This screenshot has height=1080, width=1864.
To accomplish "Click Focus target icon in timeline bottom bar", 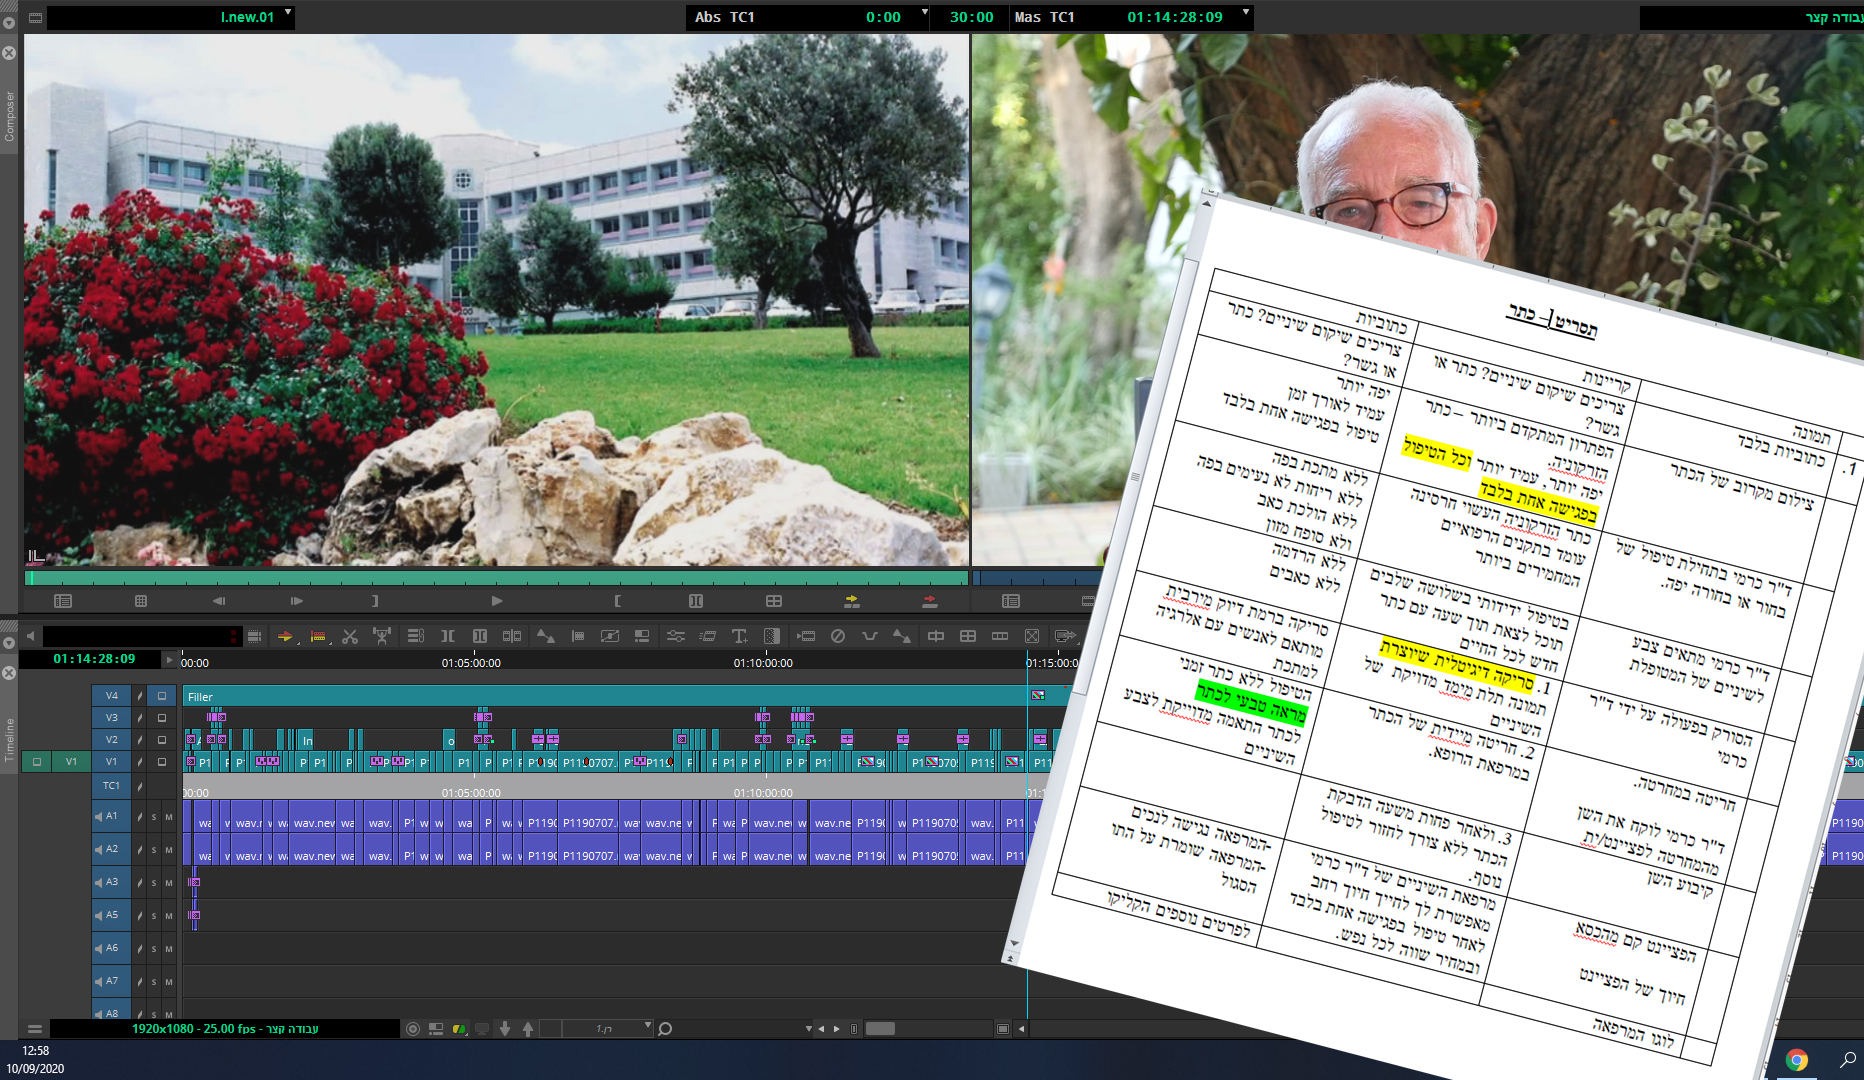I will tap(413, 1029).
